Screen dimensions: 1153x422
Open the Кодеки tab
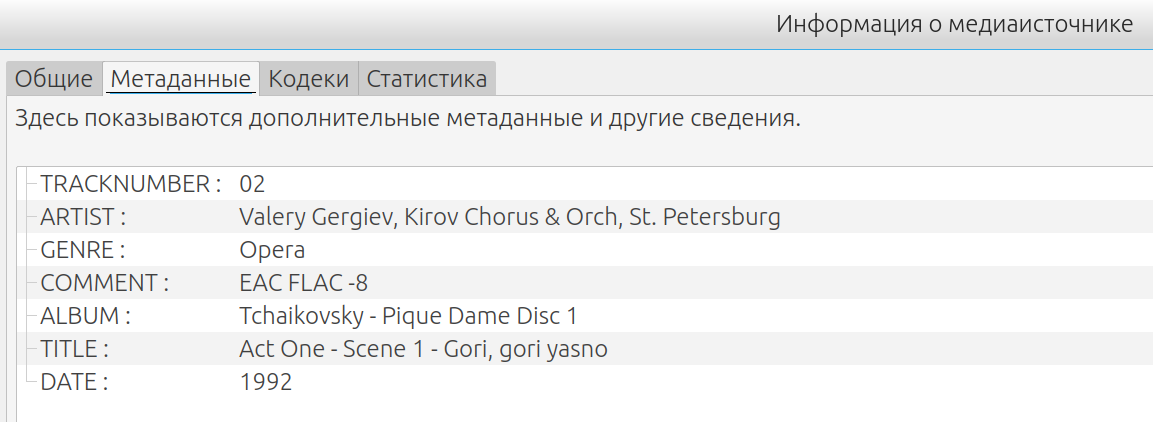point(309,79)
